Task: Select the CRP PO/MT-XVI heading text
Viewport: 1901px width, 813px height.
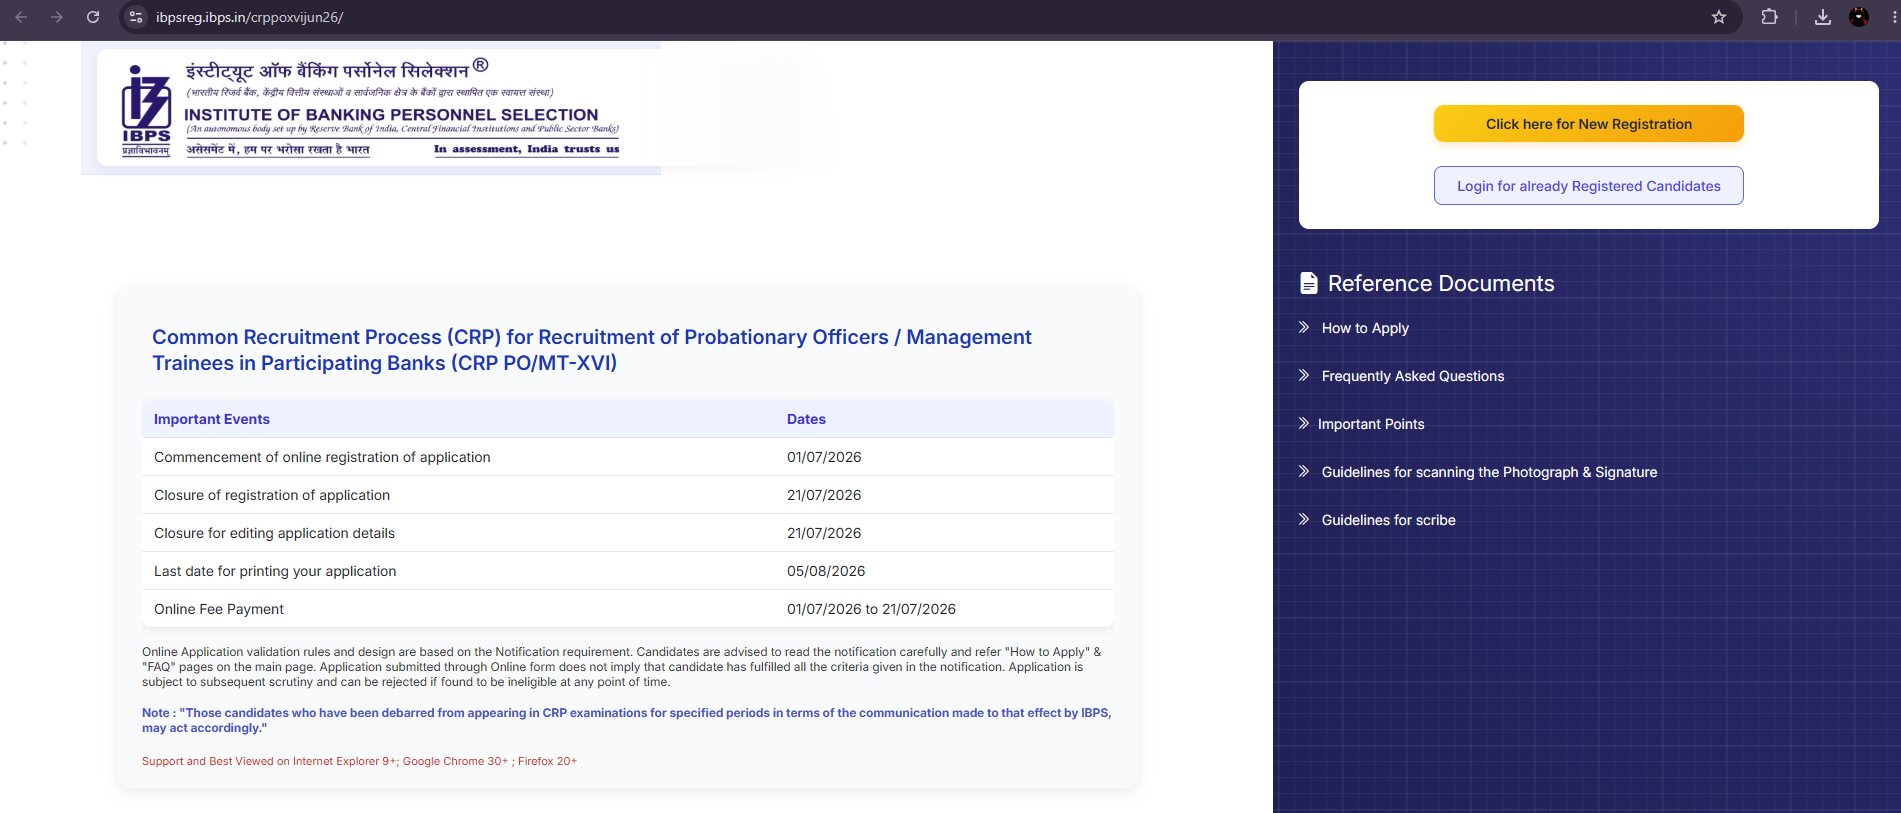Action: tap(591, 350)
